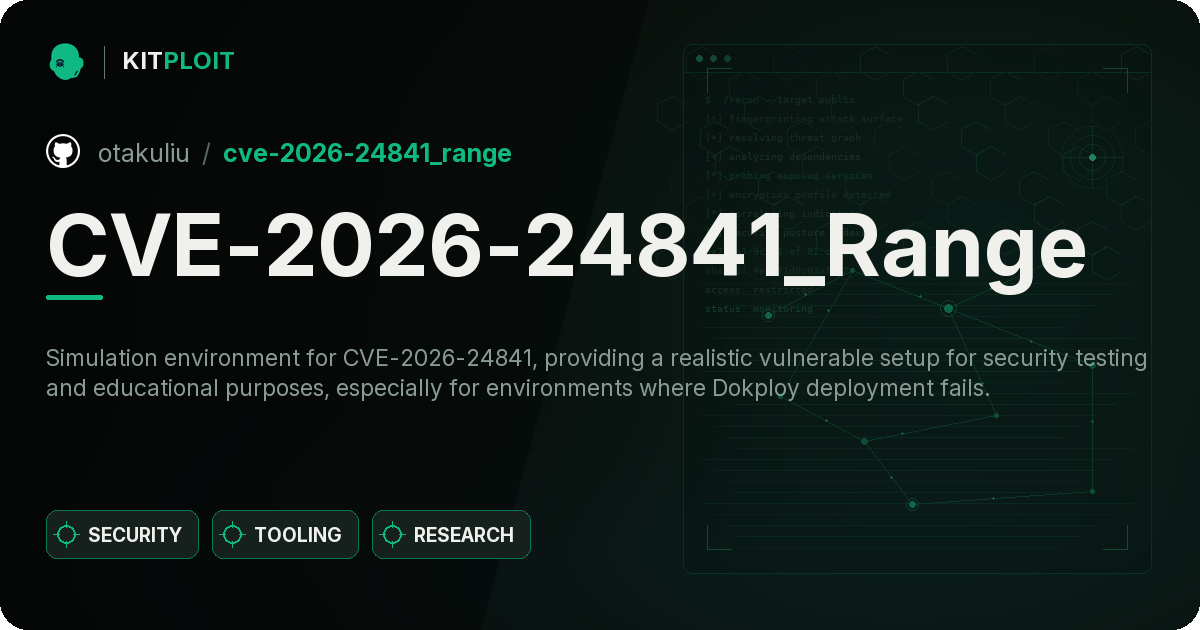Open the cve-2026-24841_range repository link
Viewport: 1200px width, 630px height.
pyautogui.click(x=367, y=153)
